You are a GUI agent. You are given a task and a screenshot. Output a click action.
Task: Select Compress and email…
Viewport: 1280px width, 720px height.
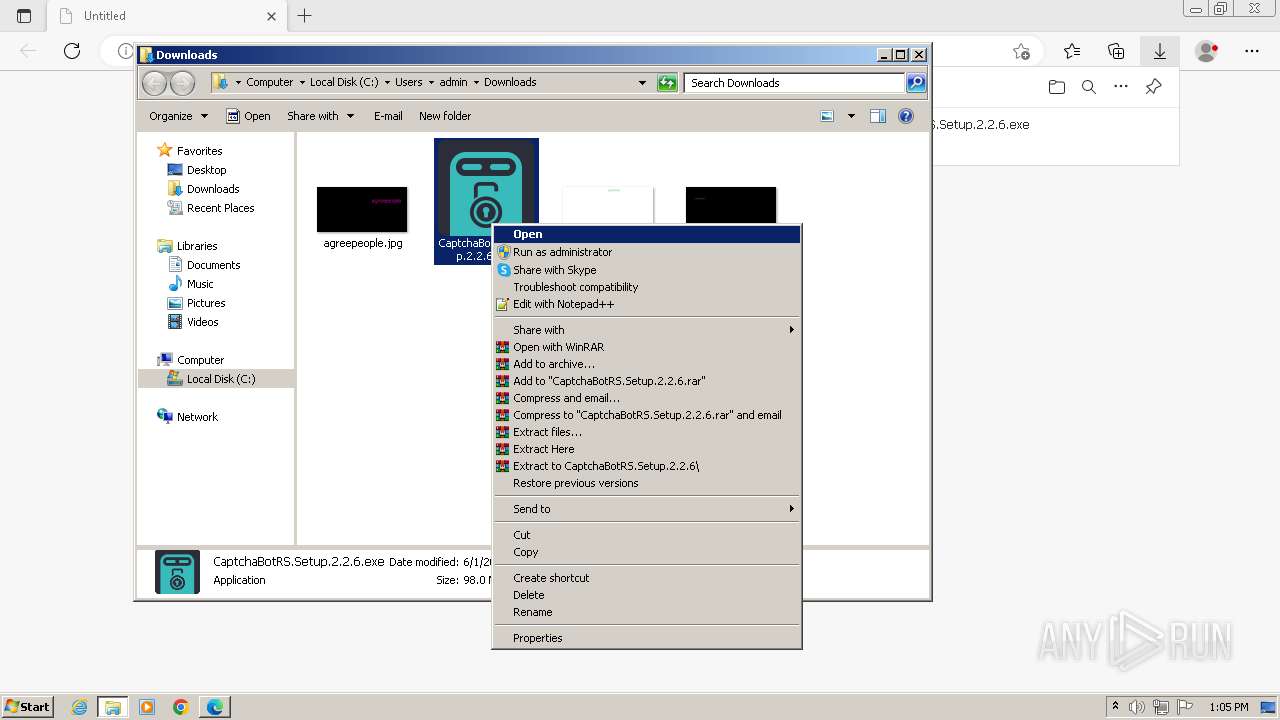[x=646, y=398]
